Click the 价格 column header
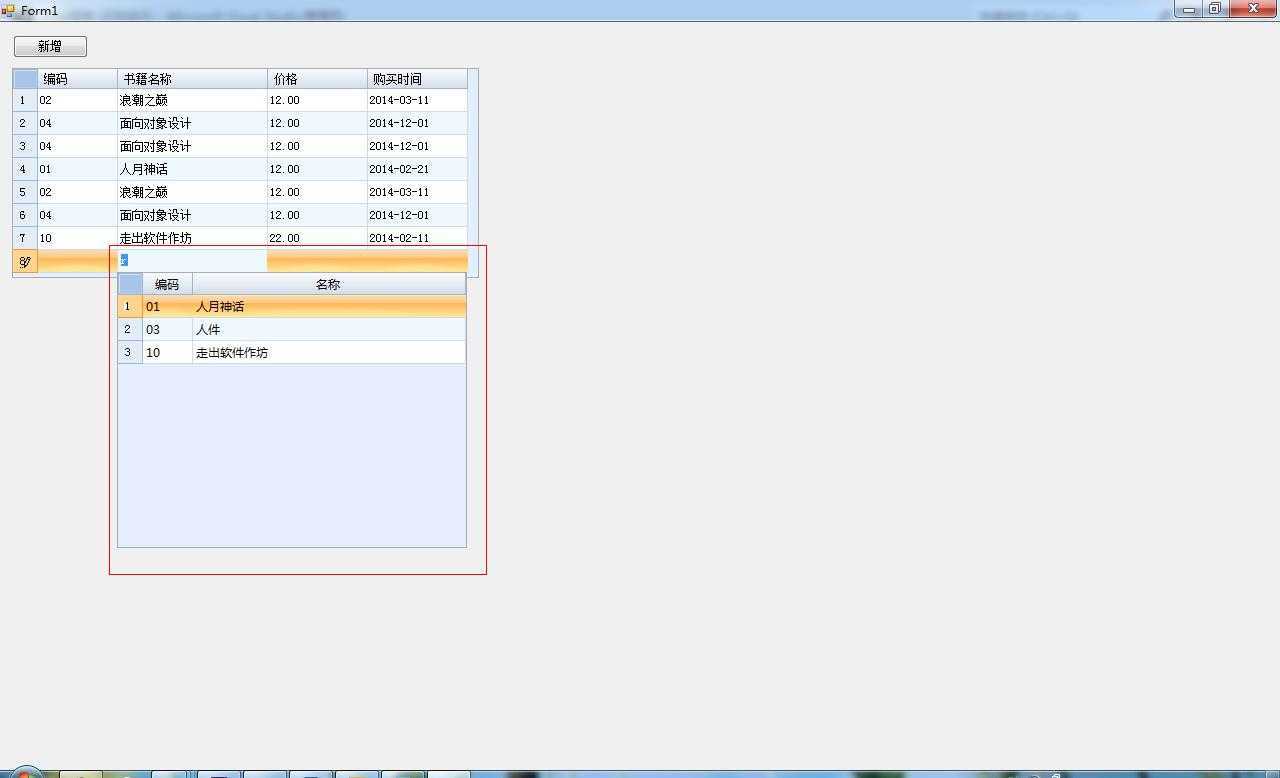Viewport: 1280px width, 778px height. tap(317, 79)
